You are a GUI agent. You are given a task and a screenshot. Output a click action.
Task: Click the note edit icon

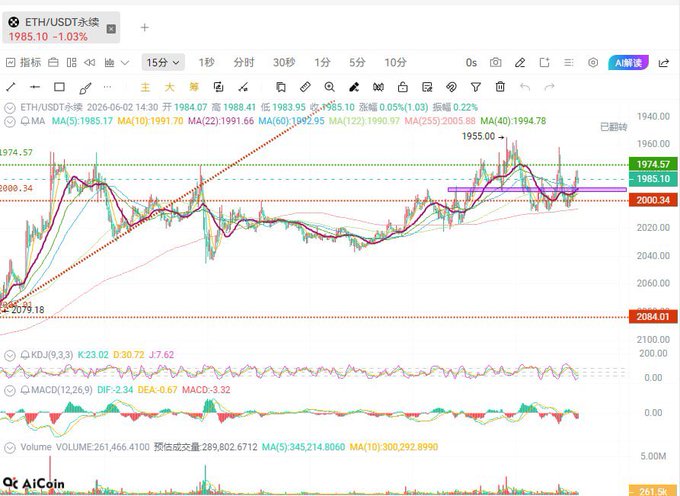click(427, 87)
